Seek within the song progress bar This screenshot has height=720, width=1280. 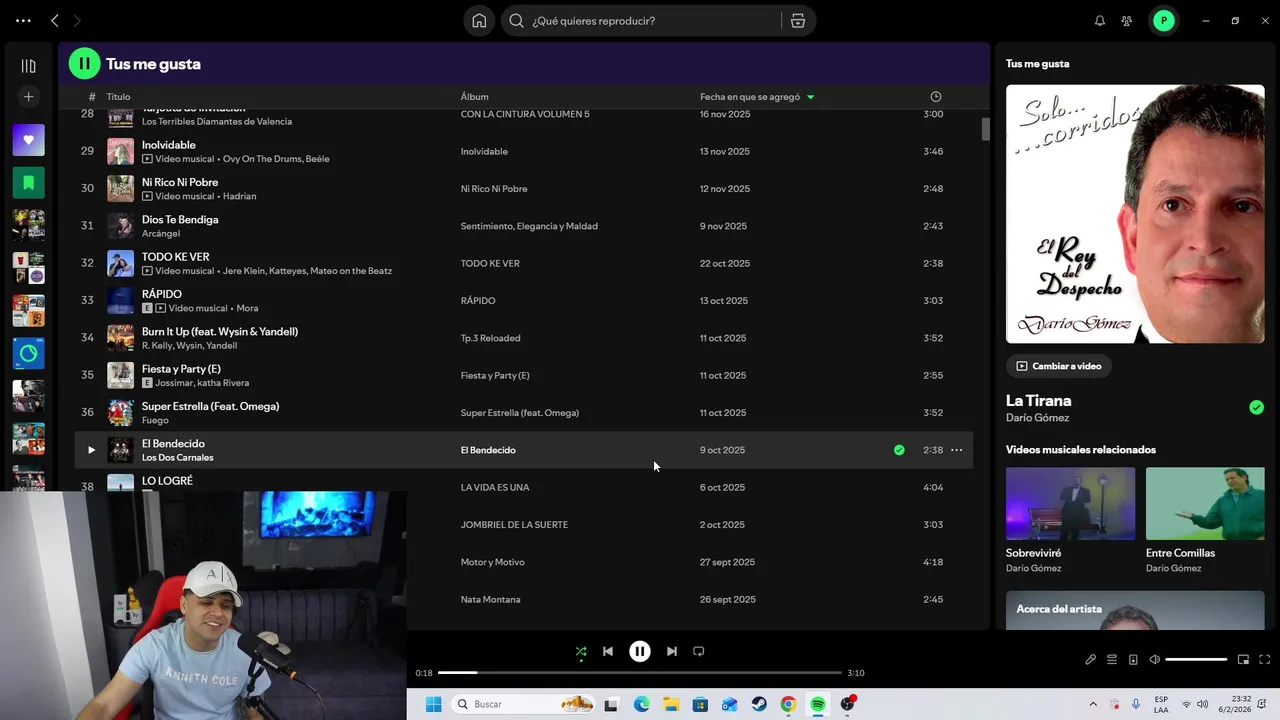click(x=640, y=673)
